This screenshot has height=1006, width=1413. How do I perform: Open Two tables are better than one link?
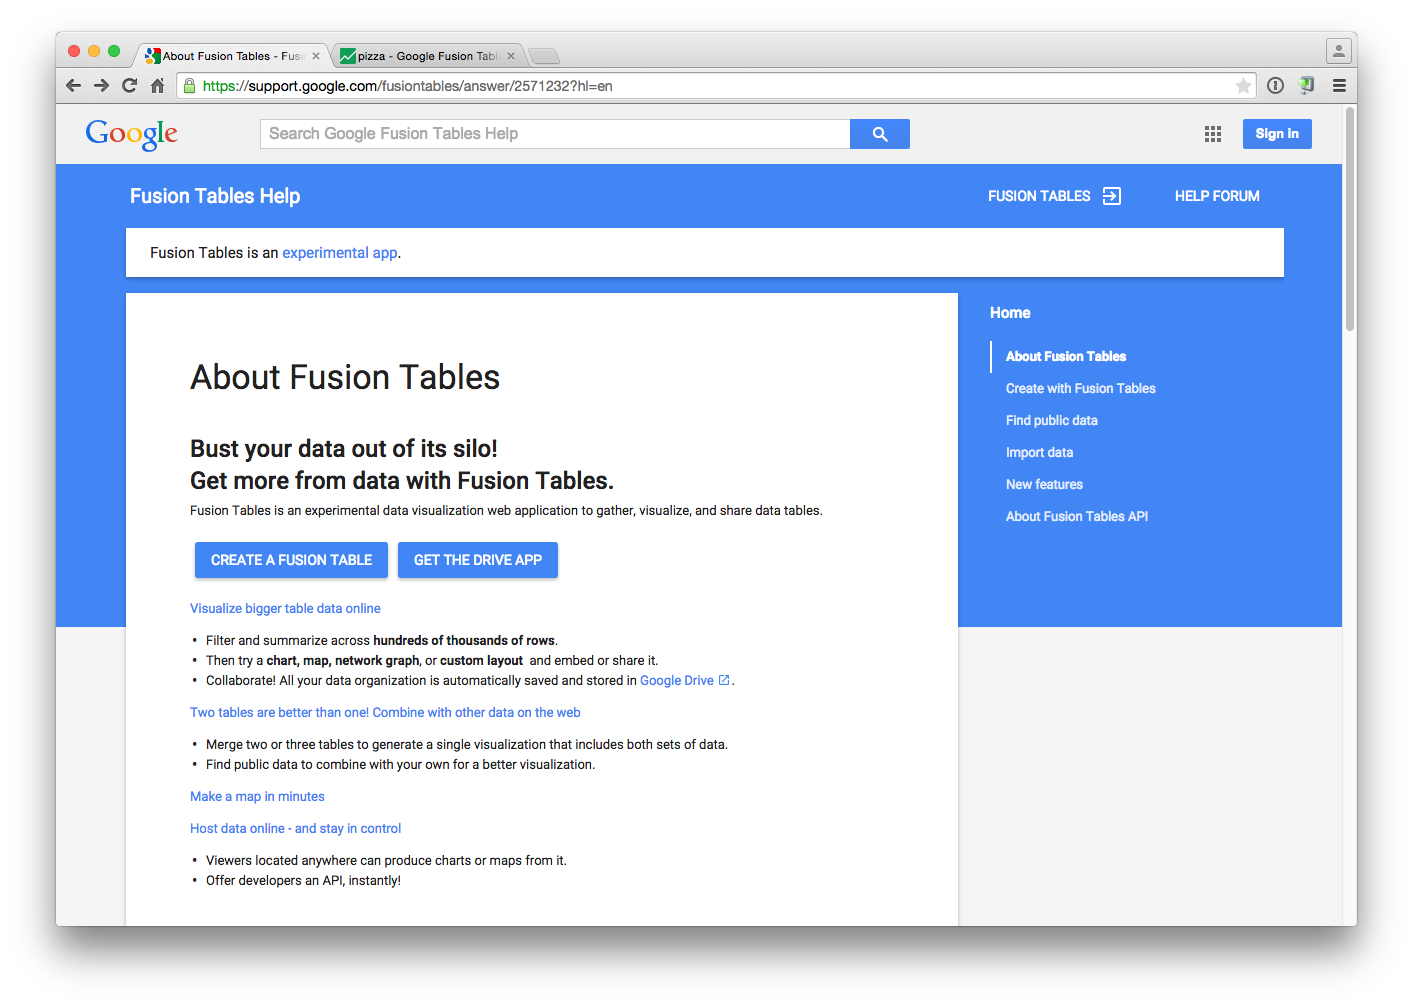385,712
